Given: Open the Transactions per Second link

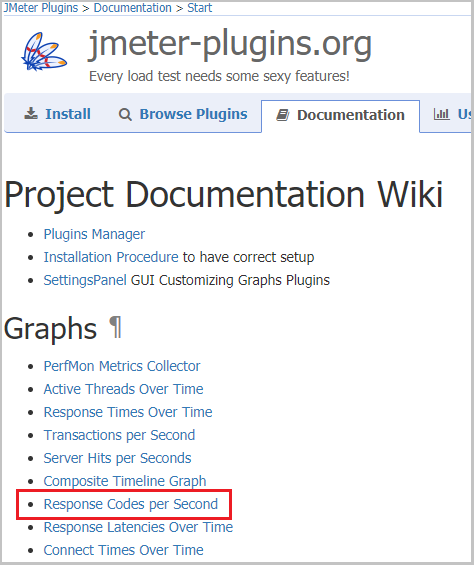Looking at the screenshot, I should 119,435.
